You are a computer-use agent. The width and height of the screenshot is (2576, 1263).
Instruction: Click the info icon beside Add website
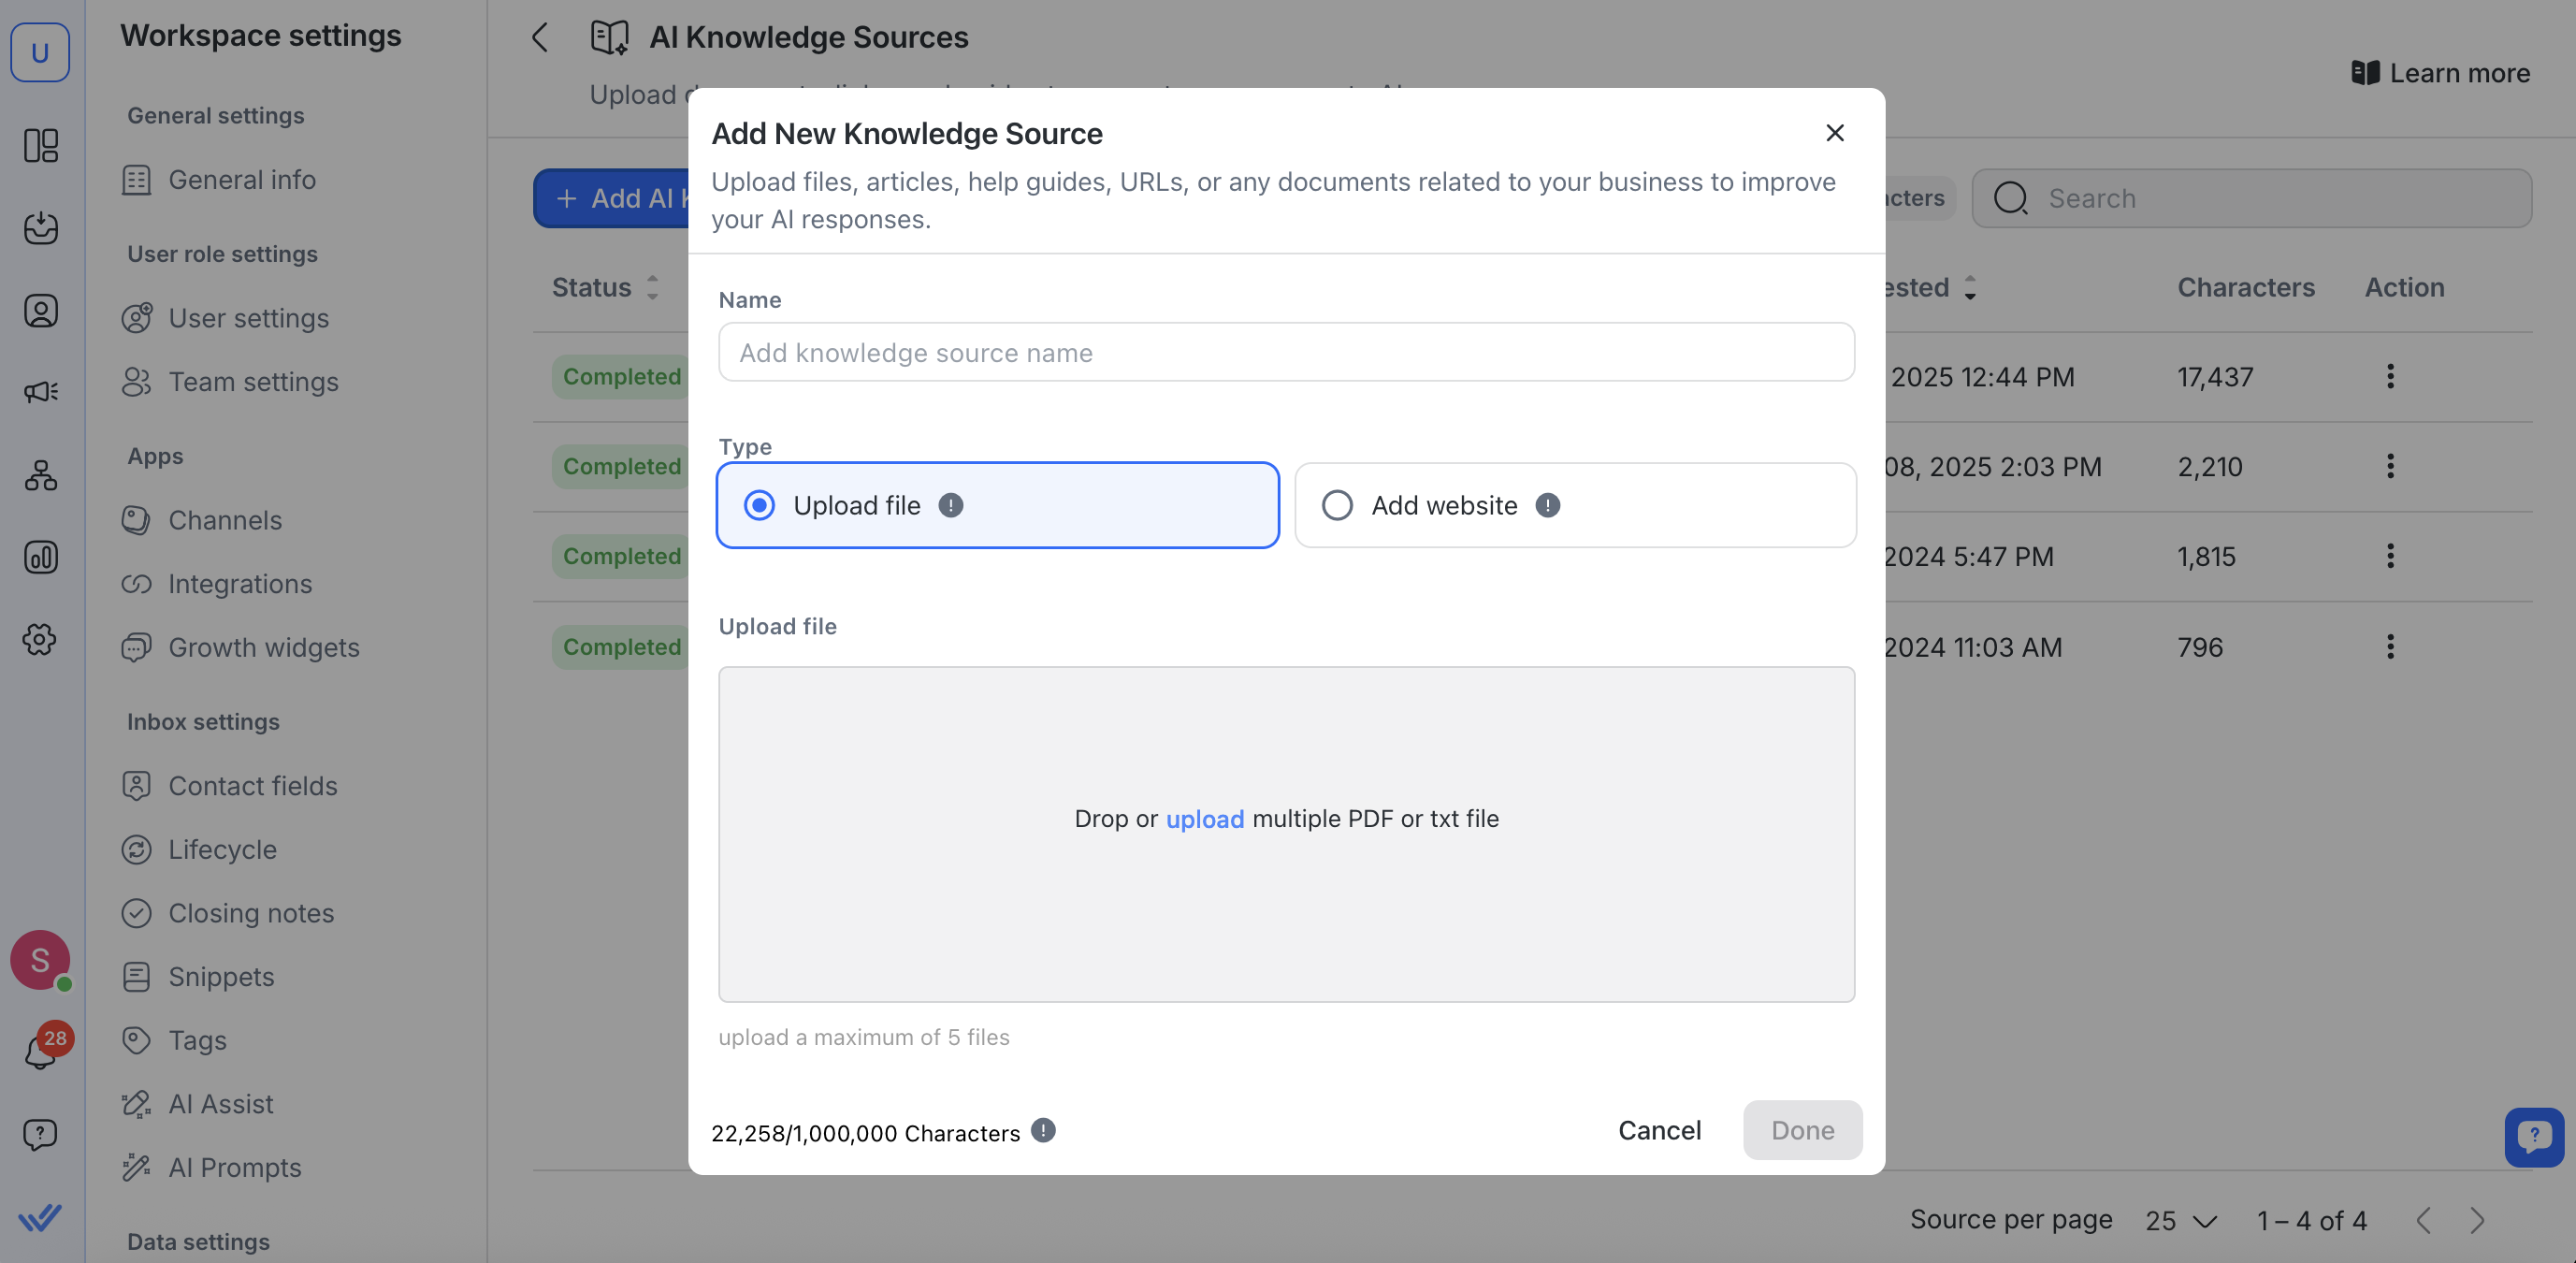pos(1547,505)
